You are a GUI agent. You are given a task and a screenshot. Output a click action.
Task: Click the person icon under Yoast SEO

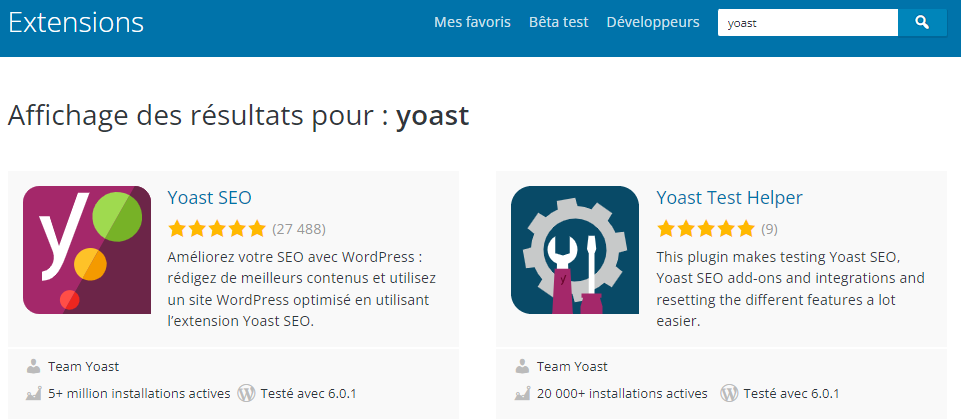[34, 366]
